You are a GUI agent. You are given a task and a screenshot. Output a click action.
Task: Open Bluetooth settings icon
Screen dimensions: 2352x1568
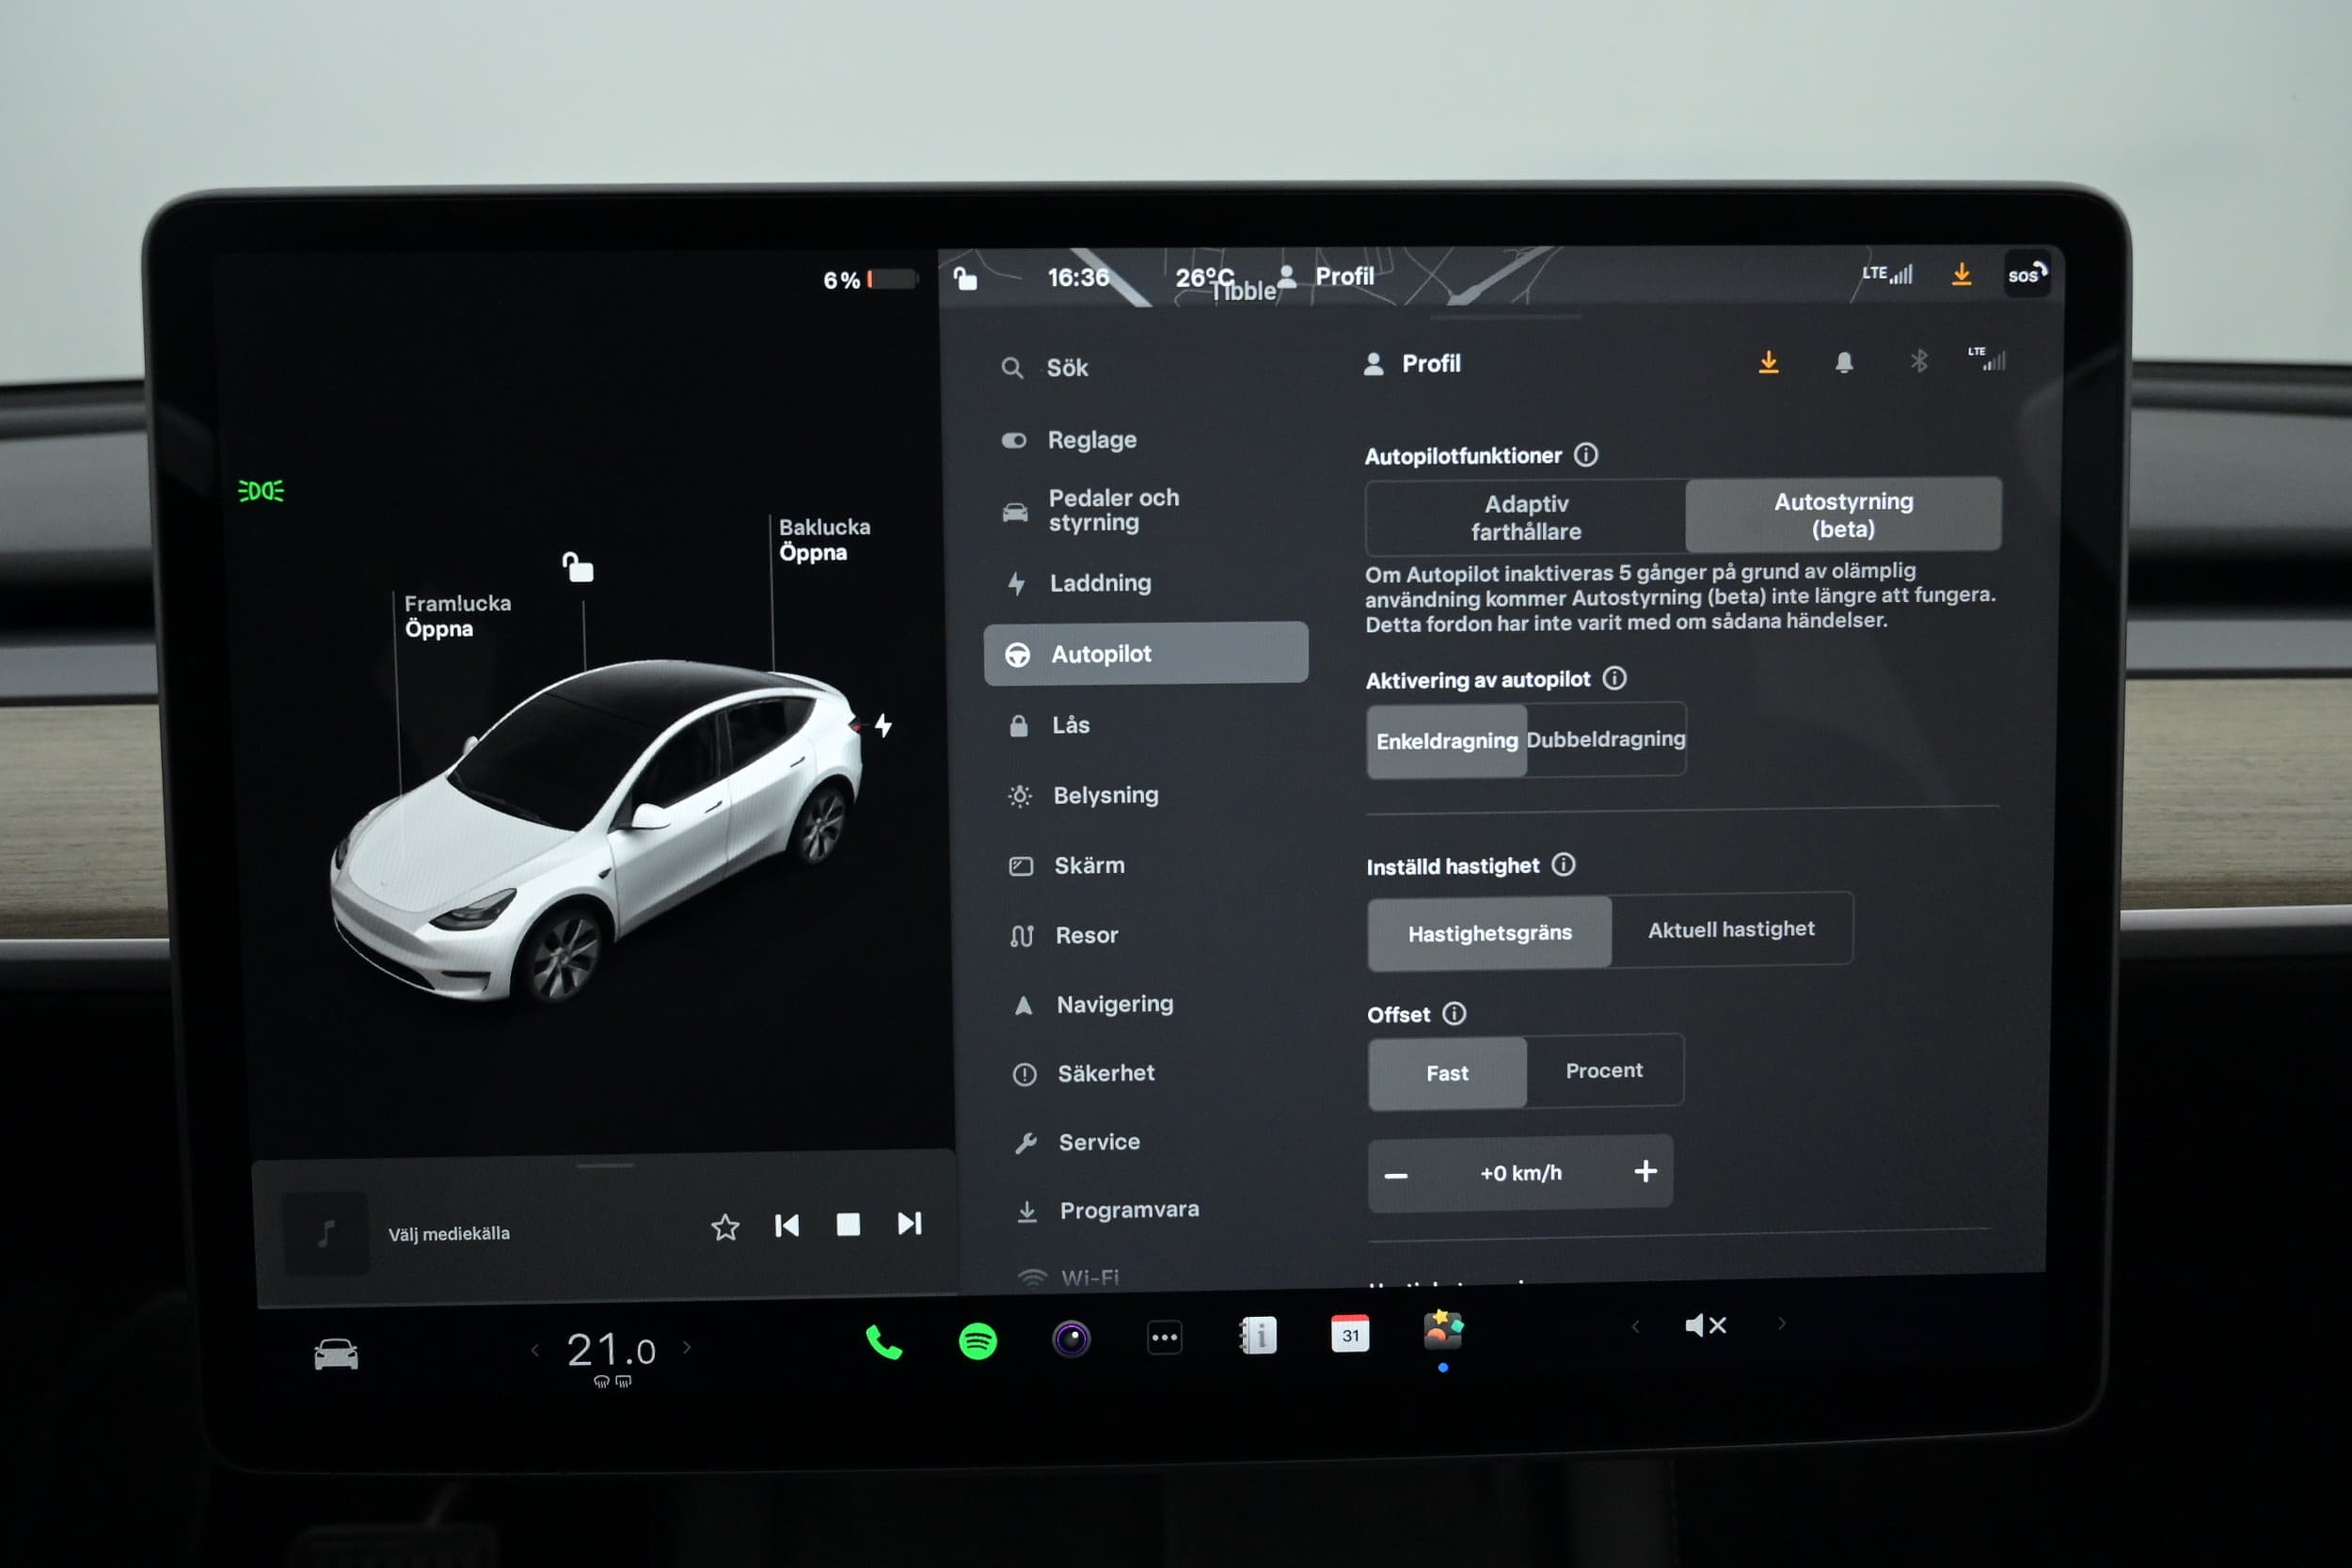(x=1918, y=361)
